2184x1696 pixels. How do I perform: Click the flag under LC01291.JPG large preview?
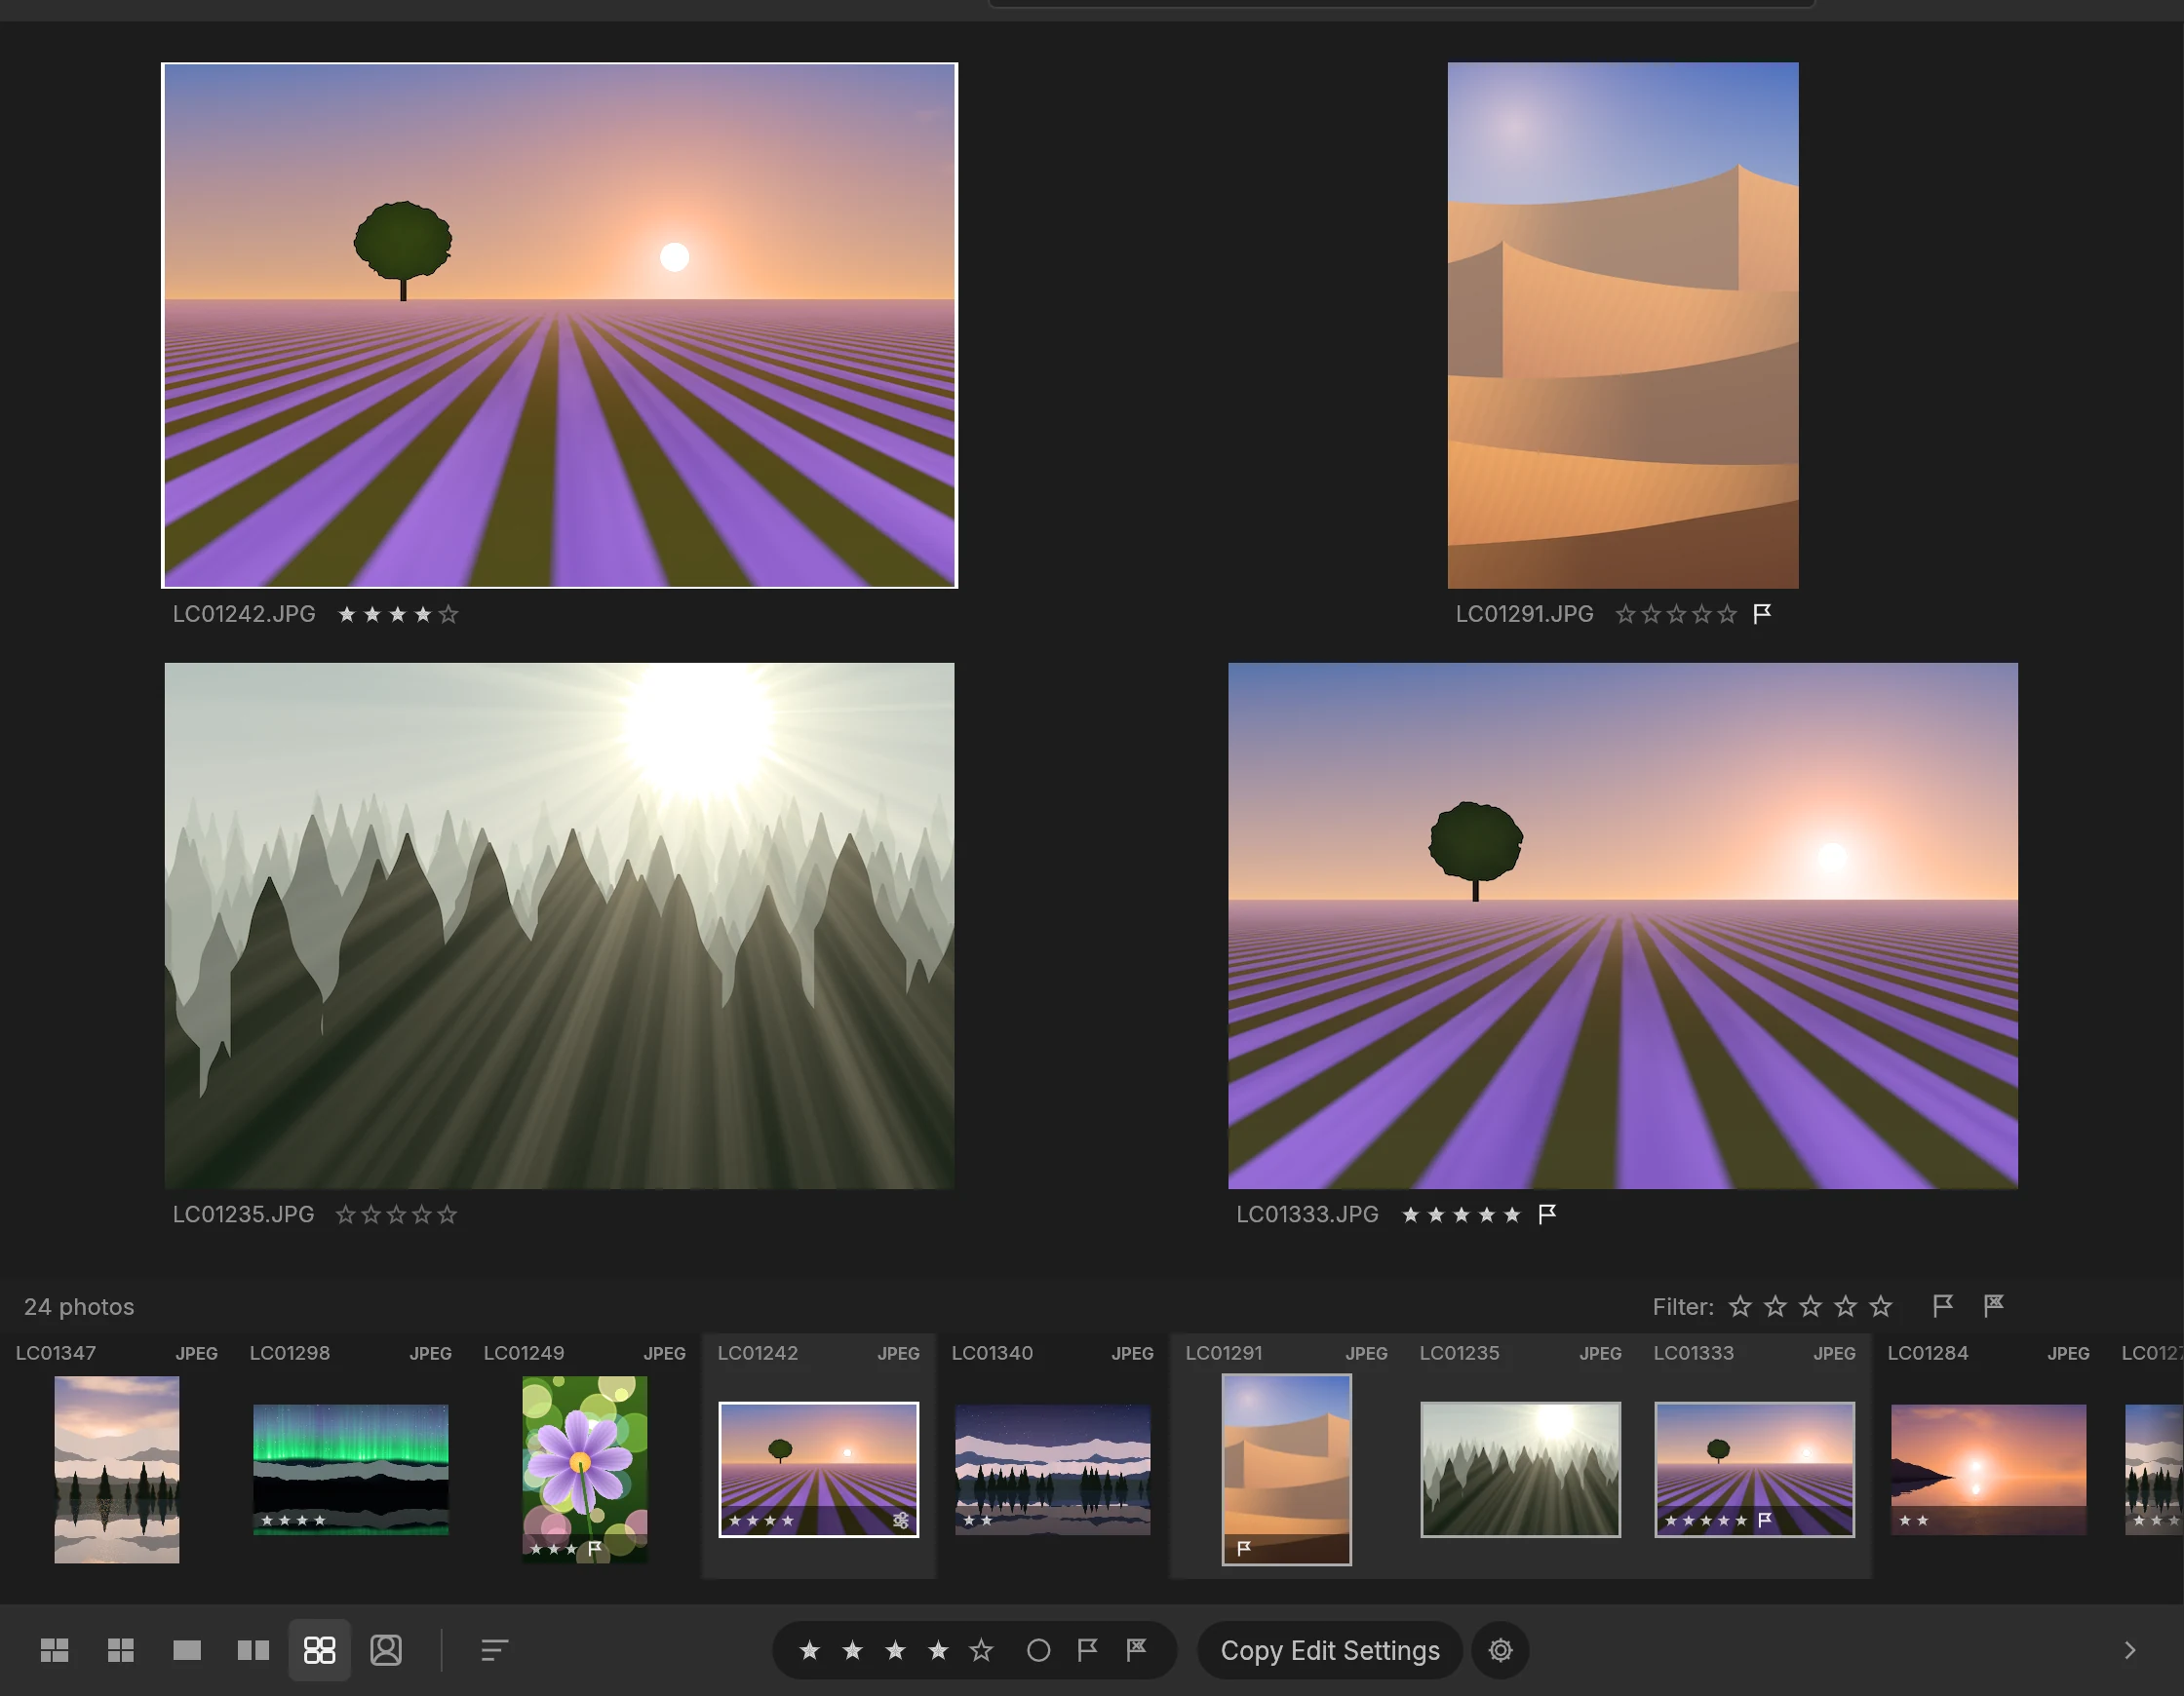(x=1762, y=613)
